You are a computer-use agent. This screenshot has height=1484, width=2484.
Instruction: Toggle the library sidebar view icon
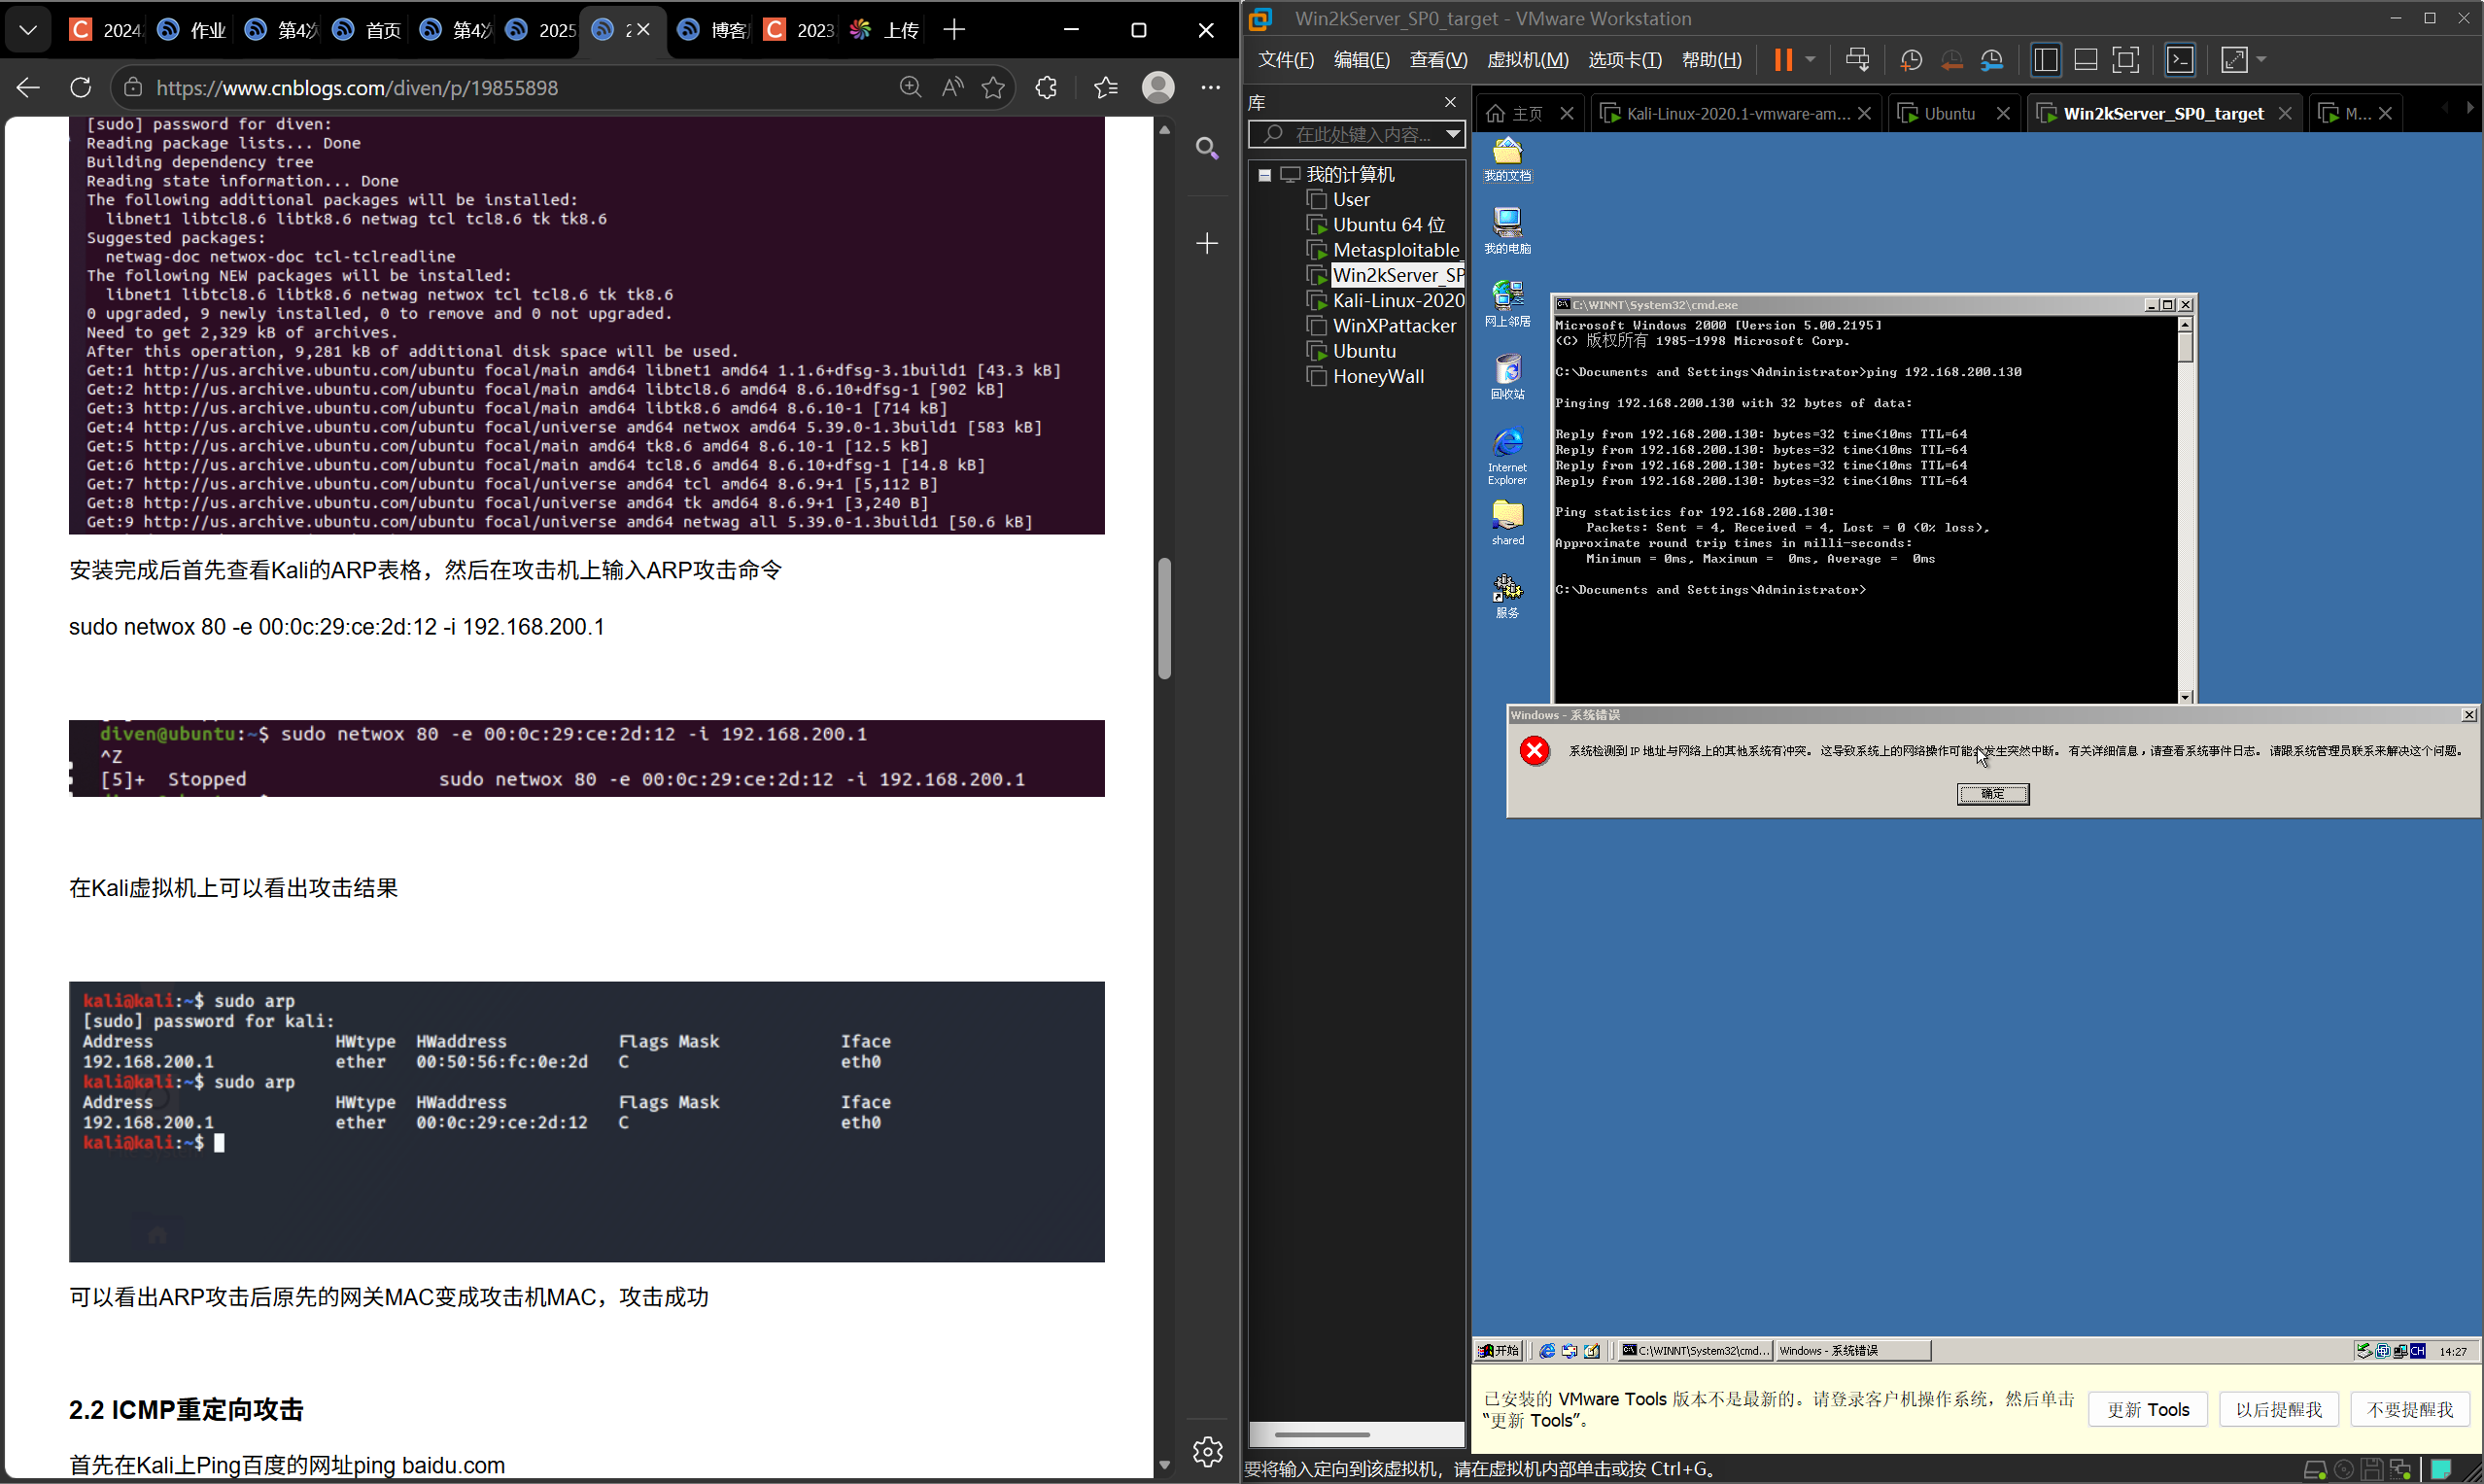(2045, 60)
